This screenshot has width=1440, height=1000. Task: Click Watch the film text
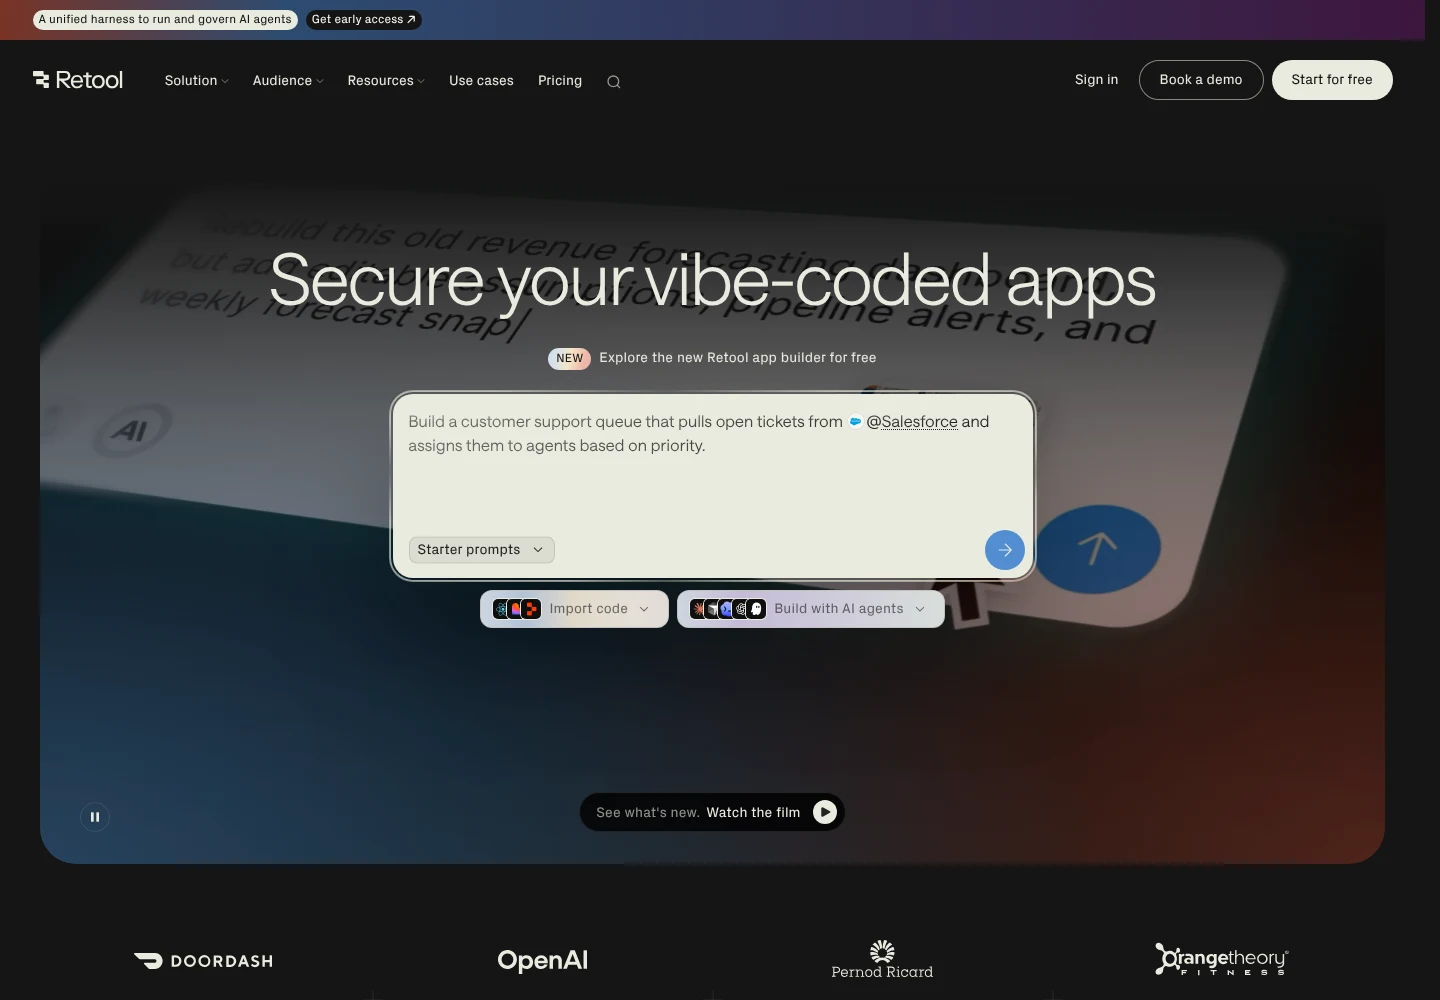point(753,813)
